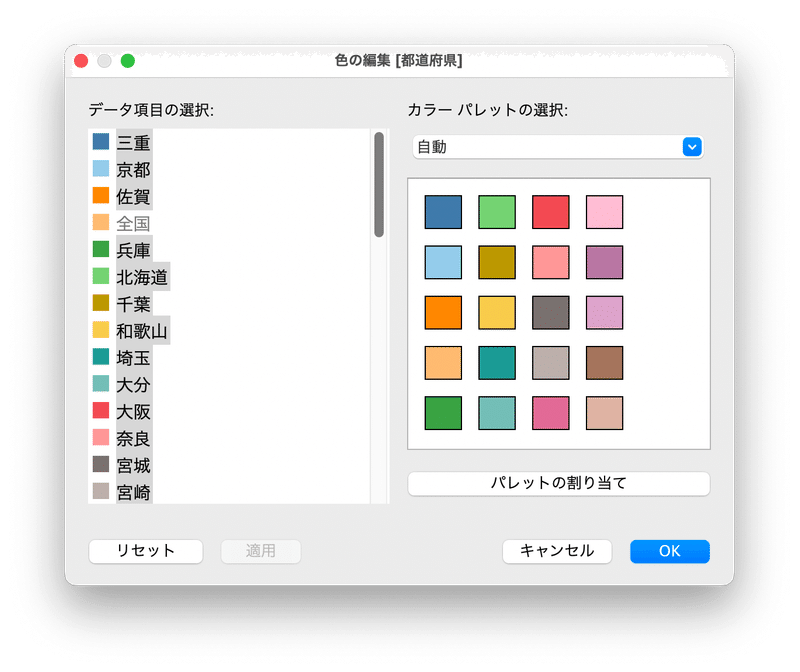Select the 北海道 data item

142,277
